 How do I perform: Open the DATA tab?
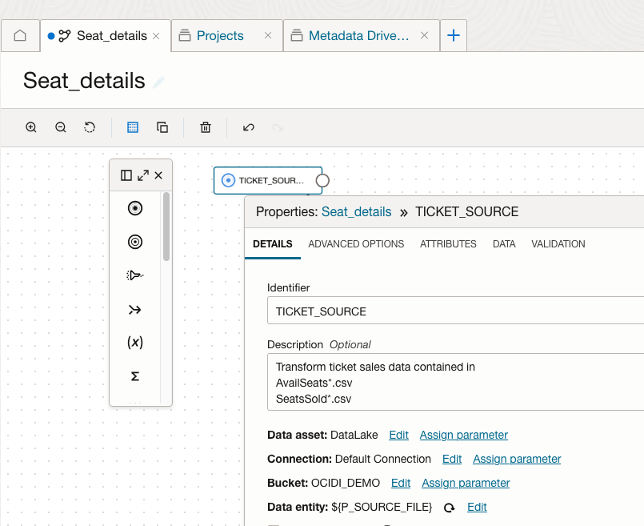coord(504,244)
